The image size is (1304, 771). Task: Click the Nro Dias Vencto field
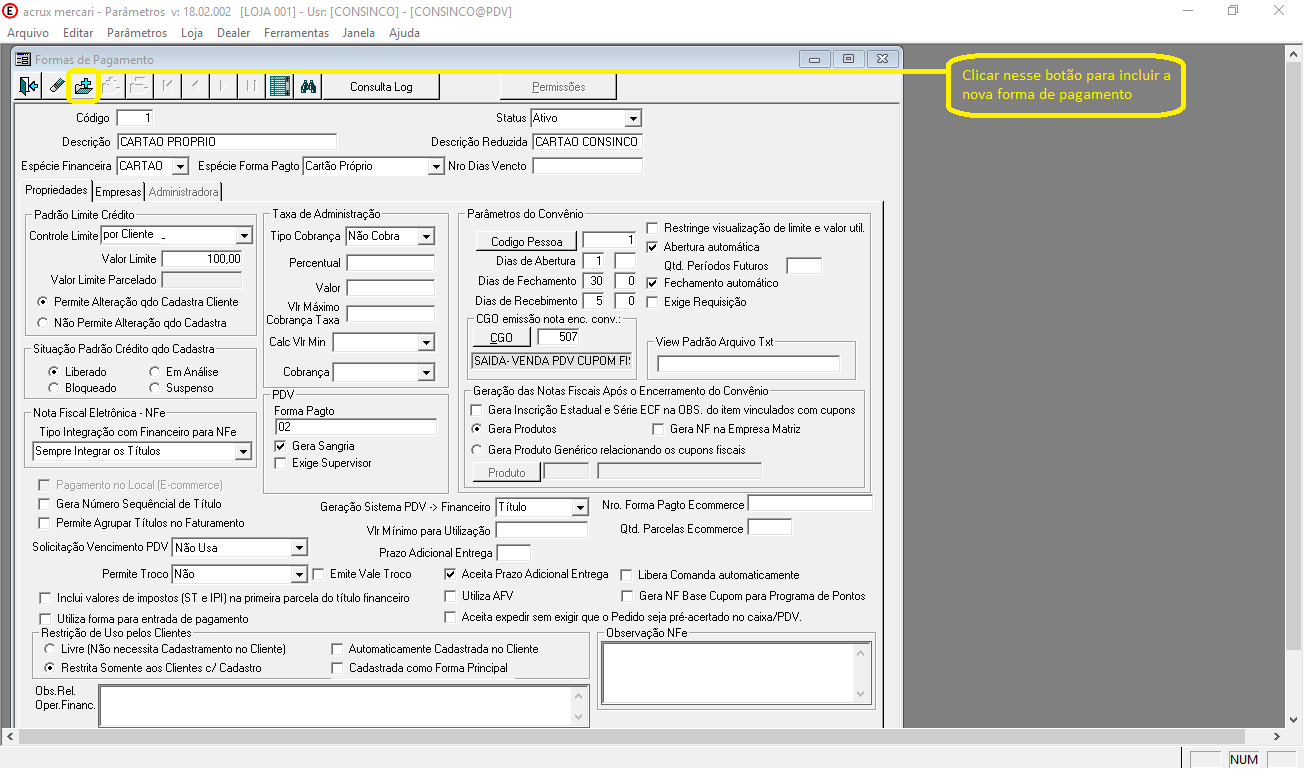coord(587,166)
